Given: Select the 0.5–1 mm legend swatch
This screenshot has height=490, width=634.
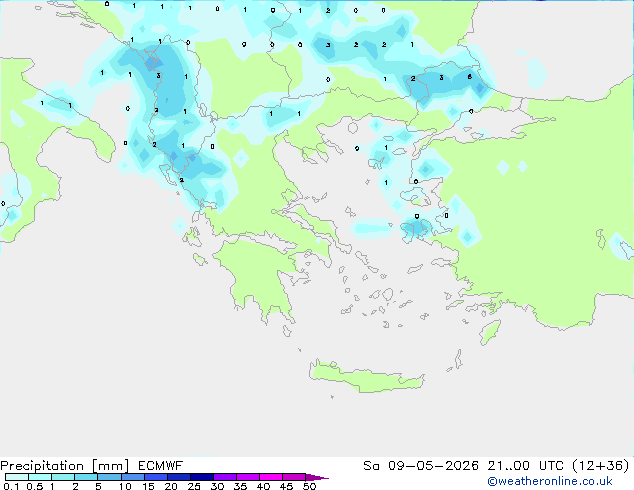Looking at the screenshot, I should 40,477.
